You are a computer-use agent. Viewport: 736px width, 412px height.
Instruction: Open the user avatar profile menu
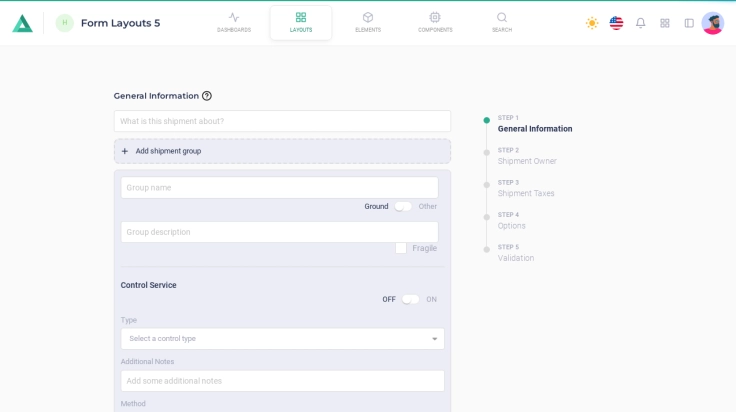point(713,23)
